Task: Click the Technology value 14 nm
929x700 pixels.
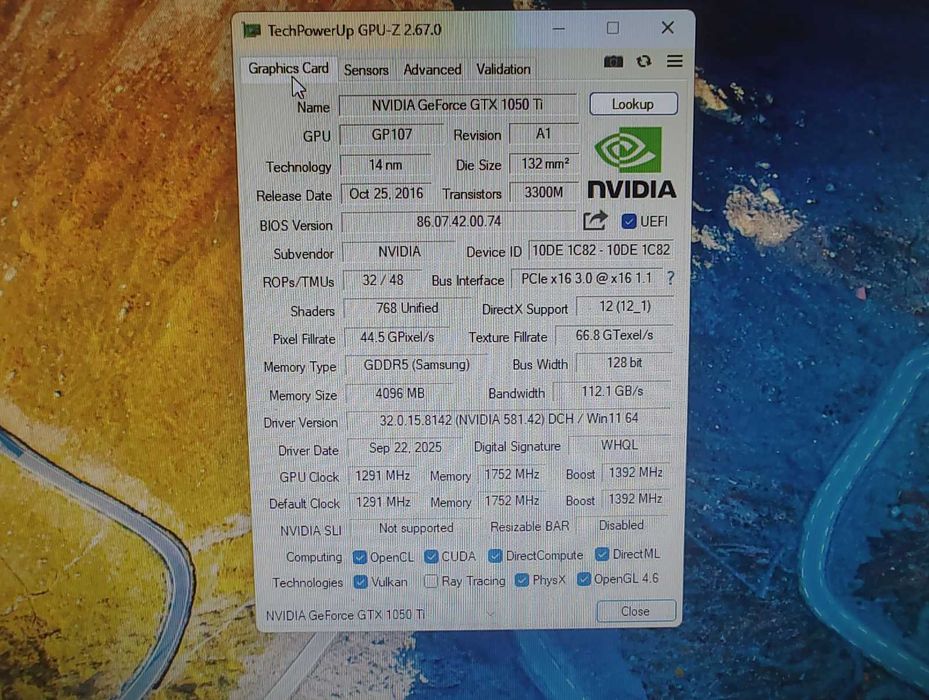Action: (385, 165)
